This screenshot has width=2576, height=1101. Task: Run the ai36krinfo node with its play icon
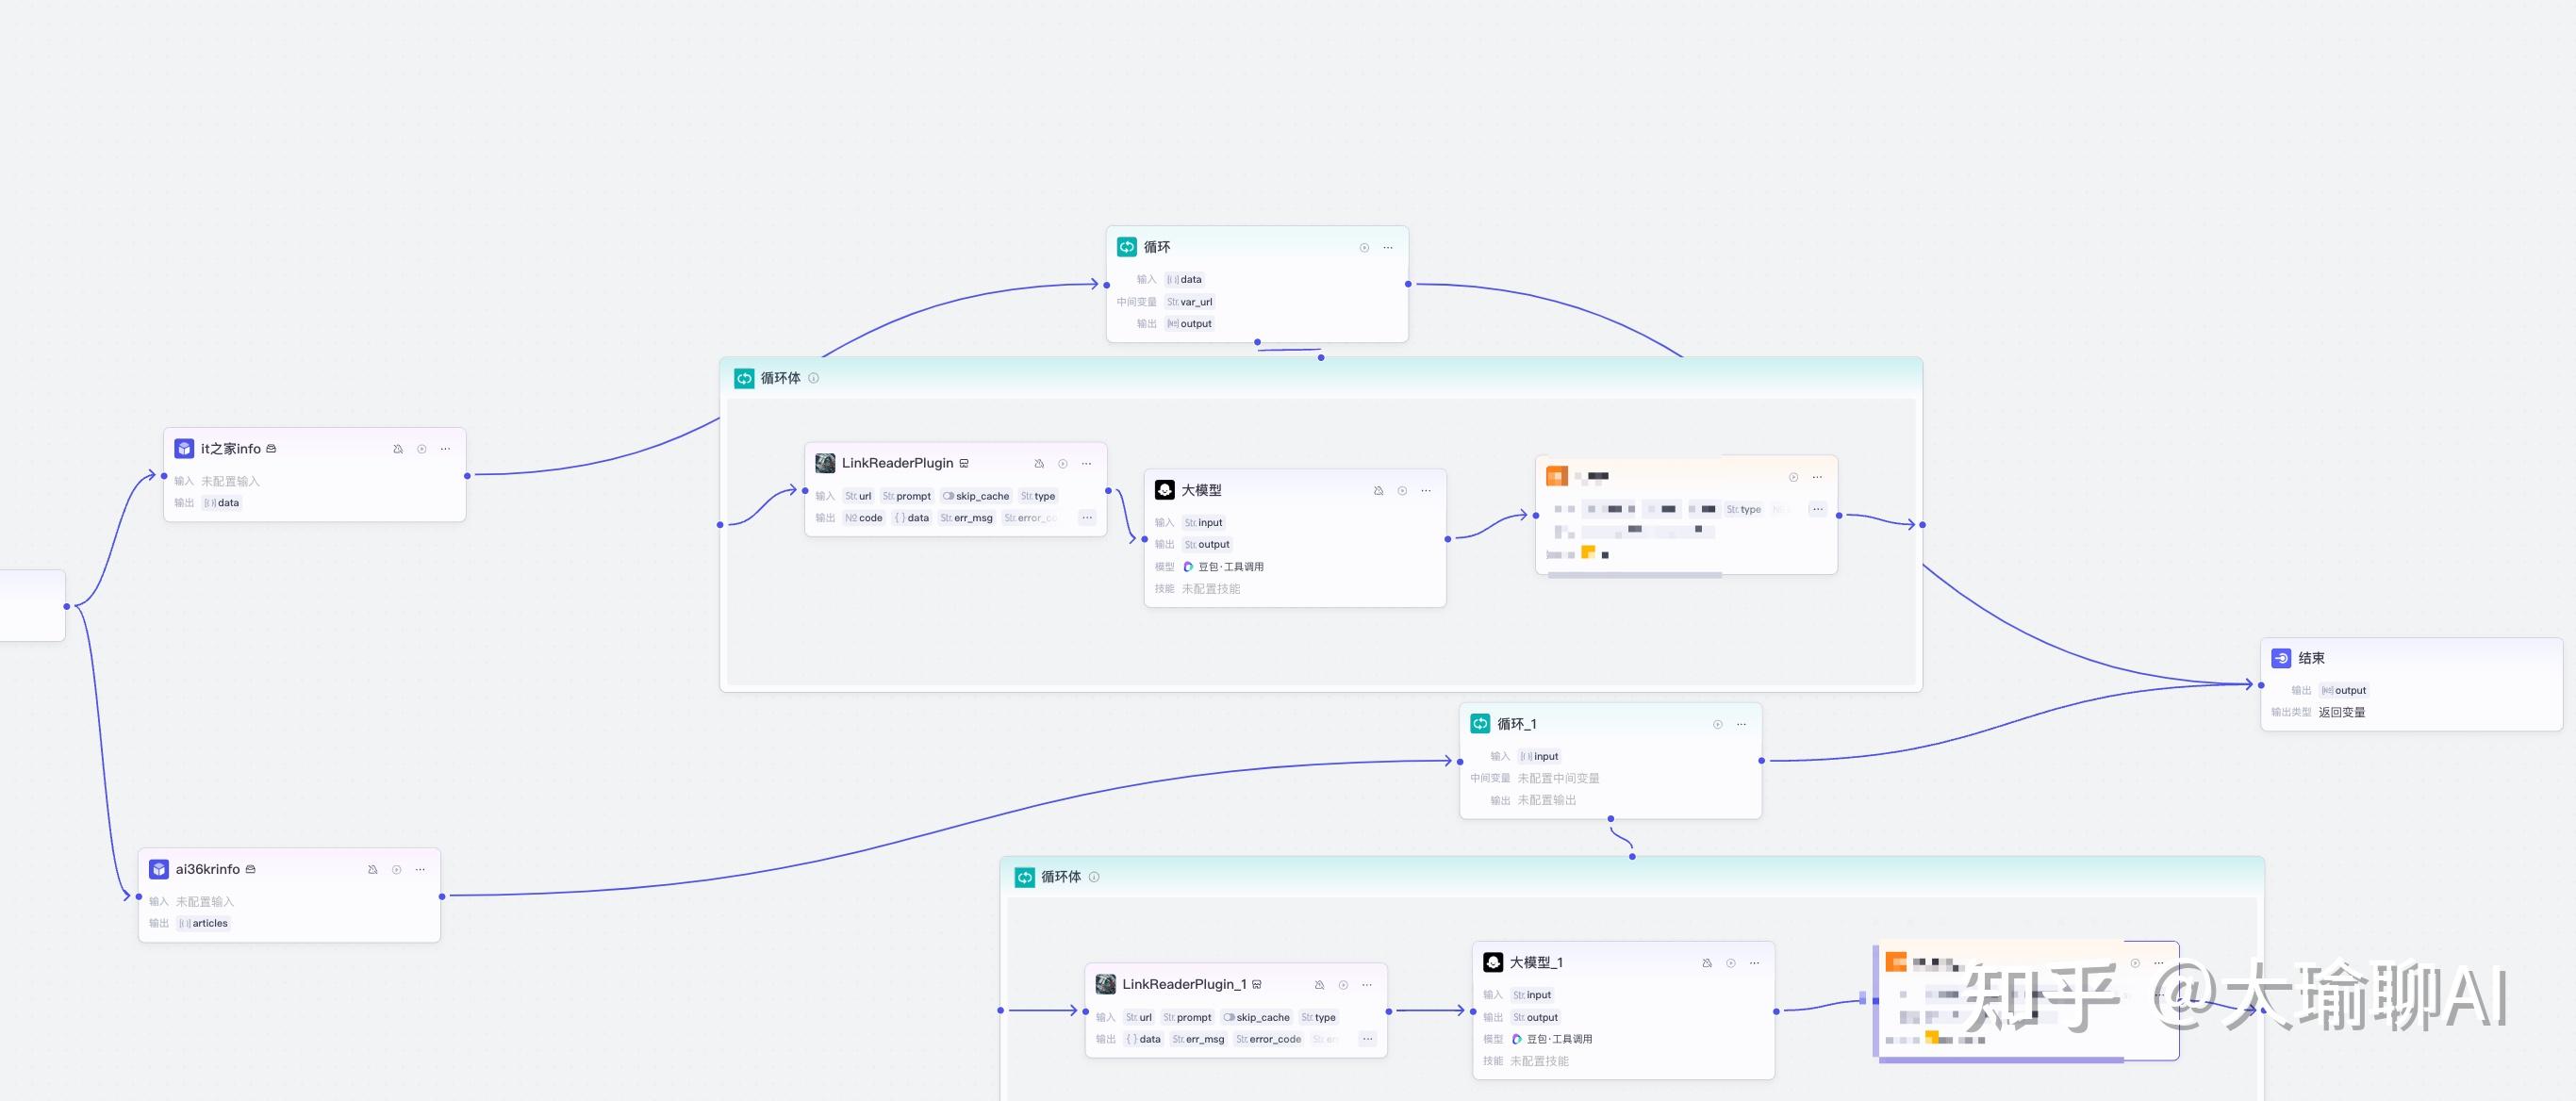(x=397, y=869)
